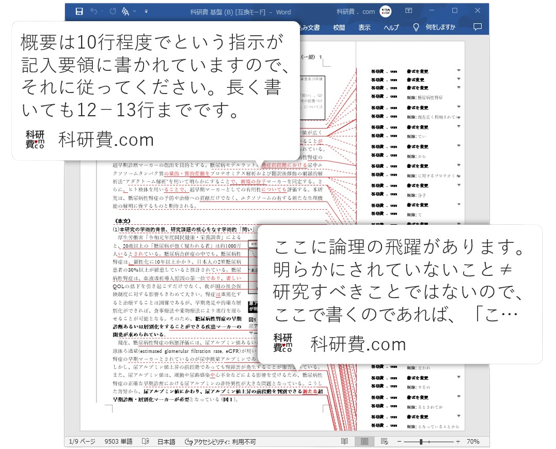Click the proofing book icon in status bar
The height and width of the screenshot is (449, 556).
click(x=145, y=442)
